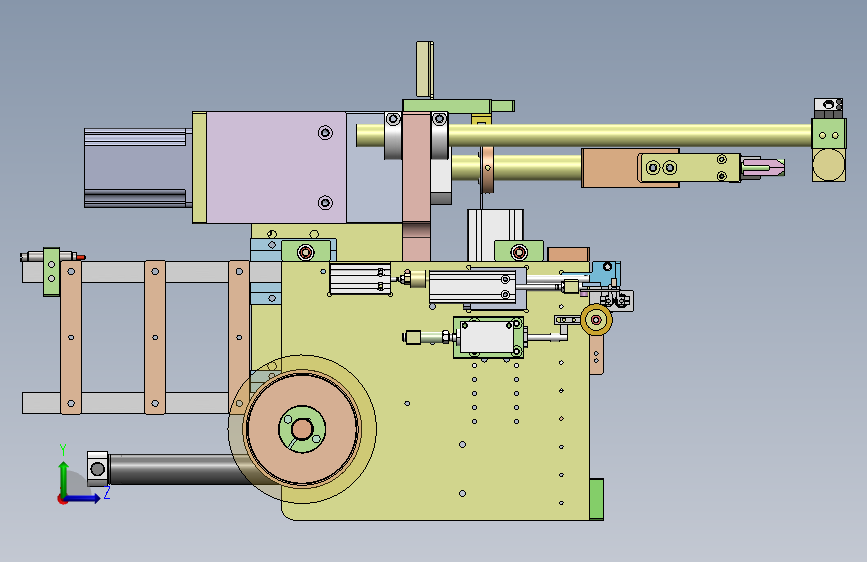
Task: Select the middle orange vertical bar
Action: click(x=155, y=337)
